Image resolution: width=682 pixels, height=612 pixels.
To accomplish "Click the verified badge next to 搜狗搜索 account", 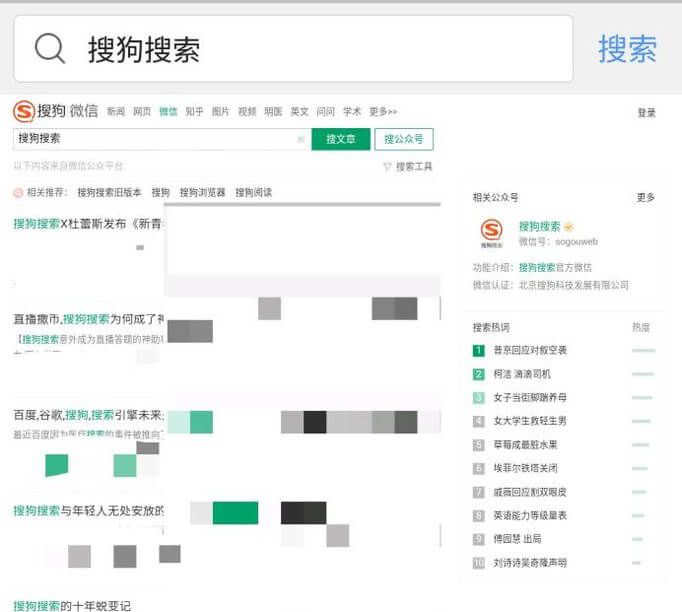I will click(x=568, y=227).
